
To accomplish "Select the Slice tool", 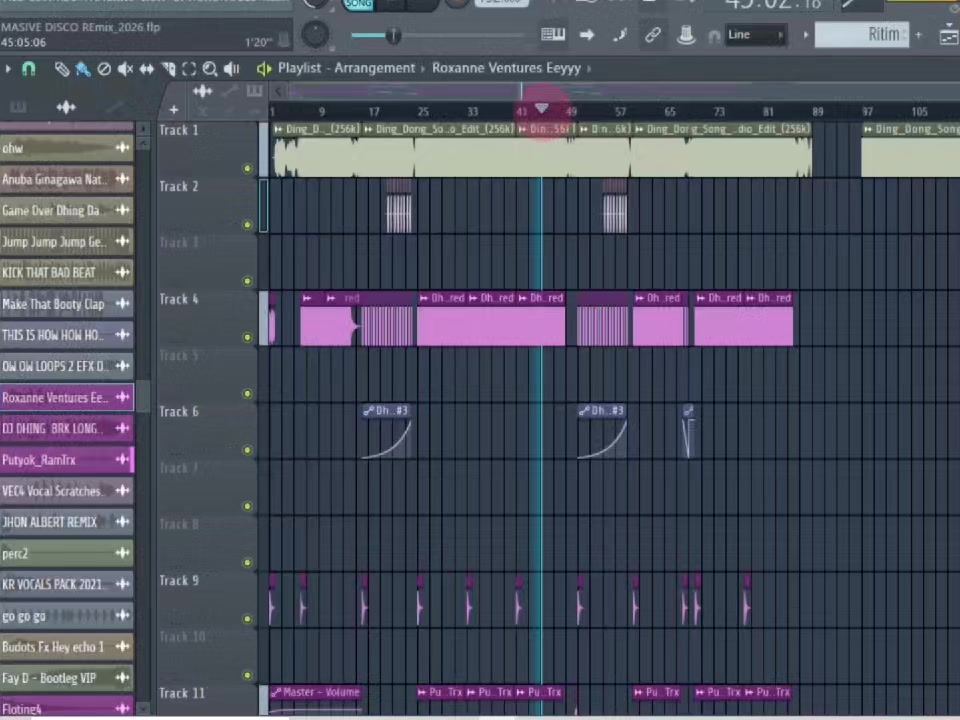I will pyautogui.click(x=168, y=69).
